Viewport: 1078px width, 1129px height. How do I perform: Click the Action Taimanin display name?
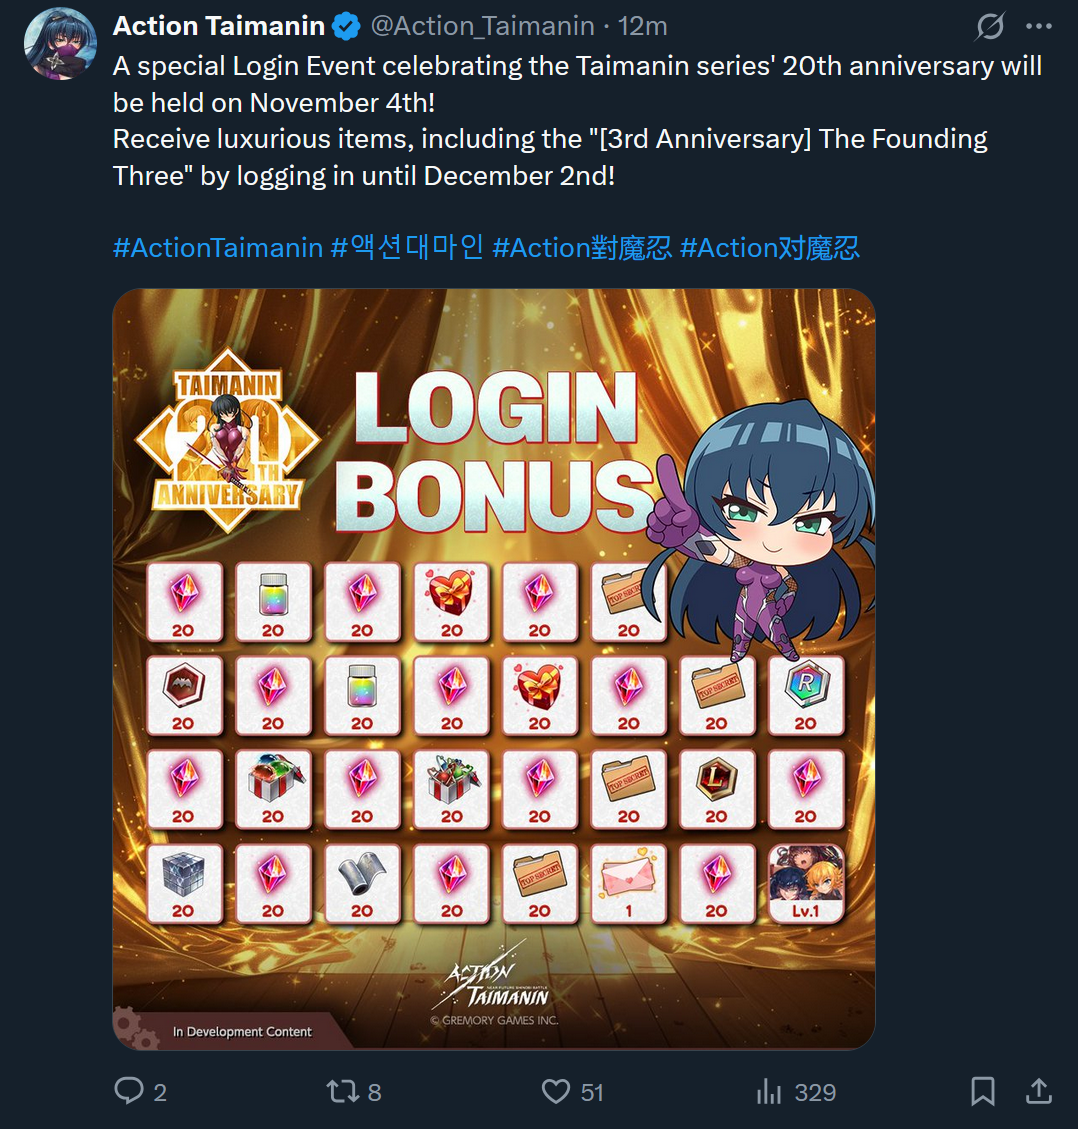click(x=219, y=26)
